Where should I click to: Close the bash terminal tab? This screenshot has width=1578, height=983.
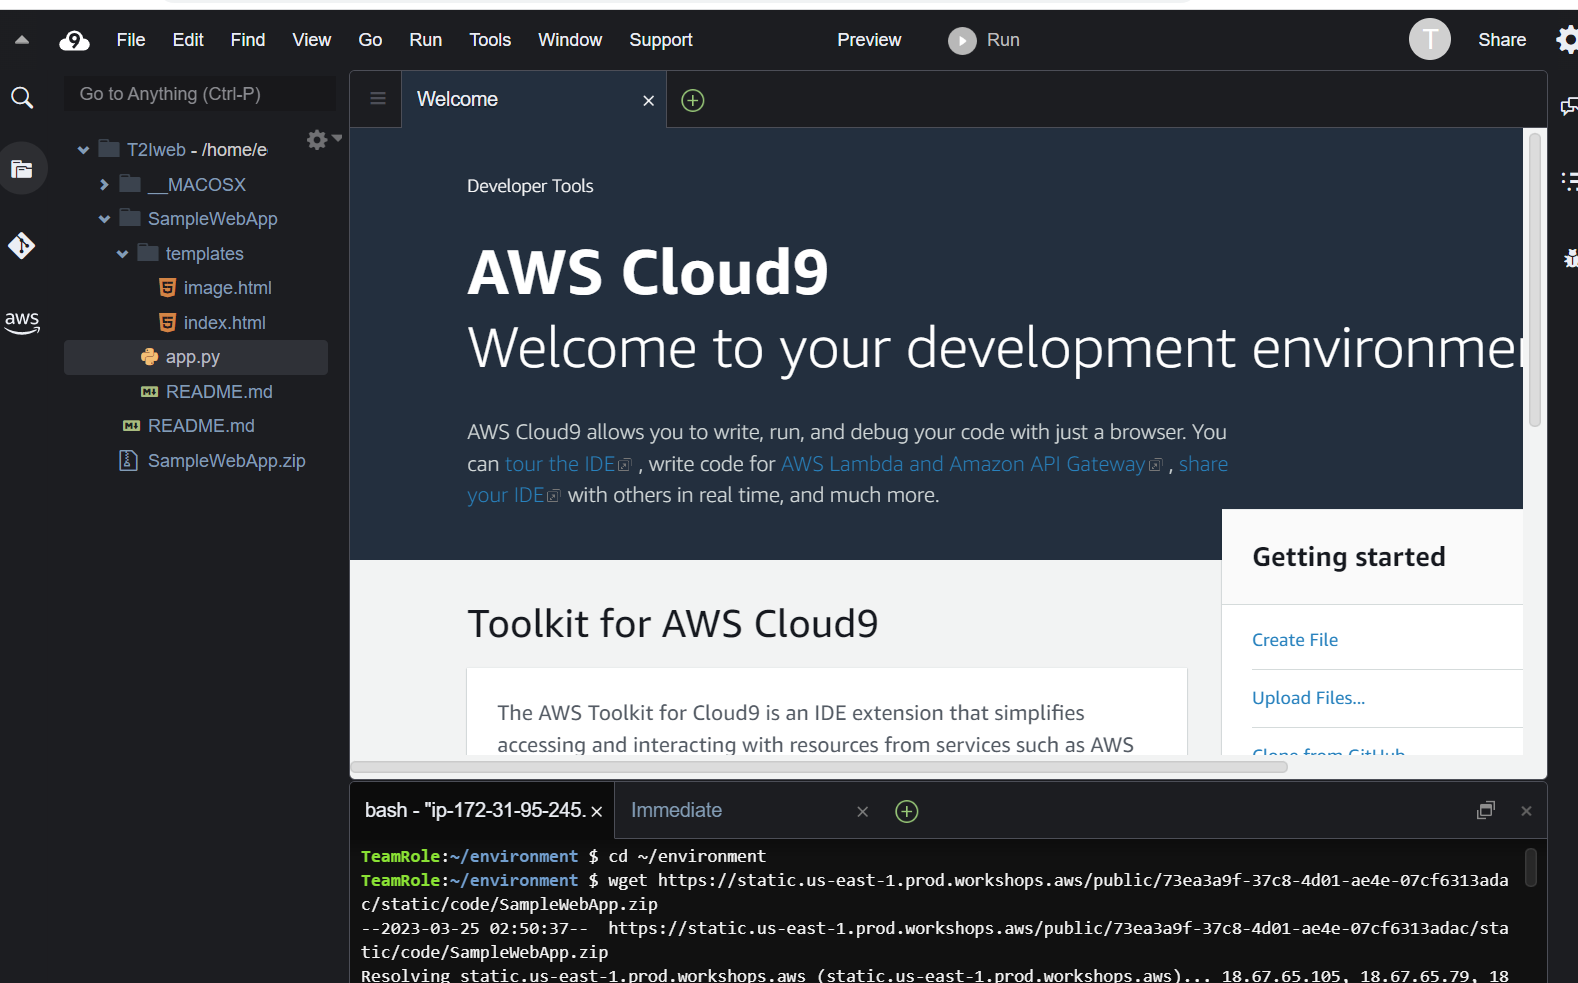tap(597, 812)
